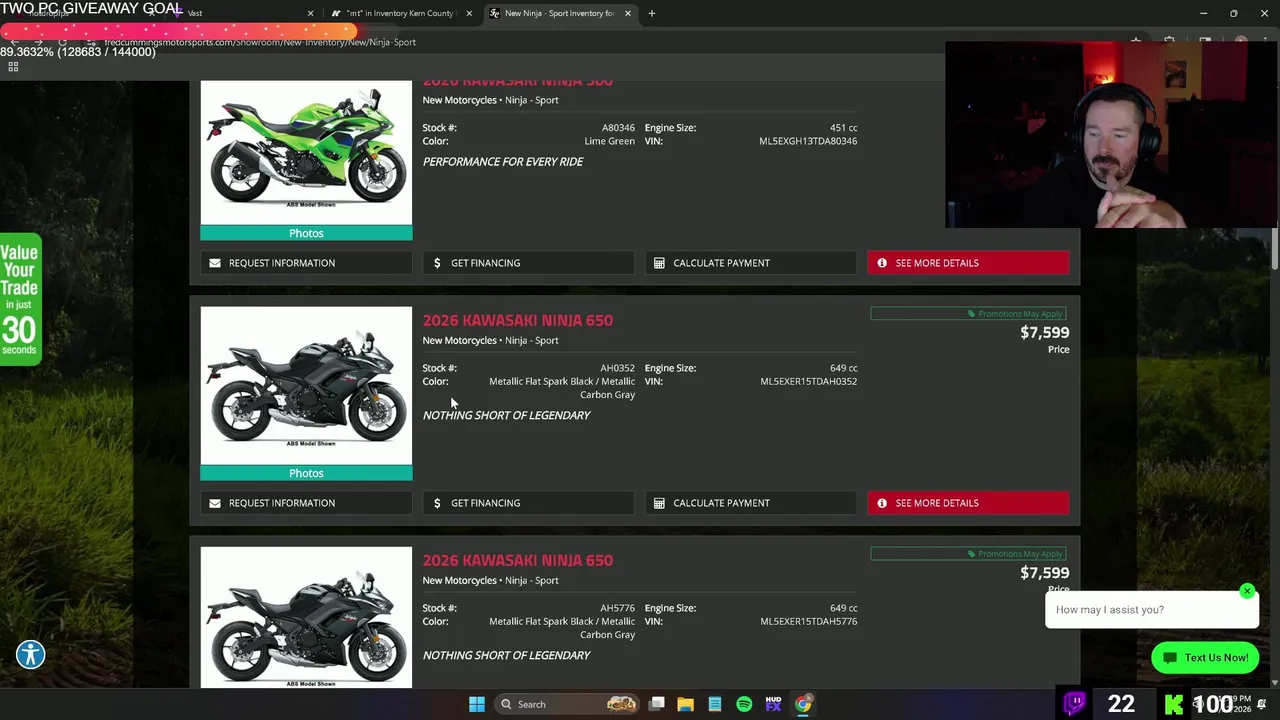
Task: See more details for Lime Green Ninja
Action: pos(968,263)
